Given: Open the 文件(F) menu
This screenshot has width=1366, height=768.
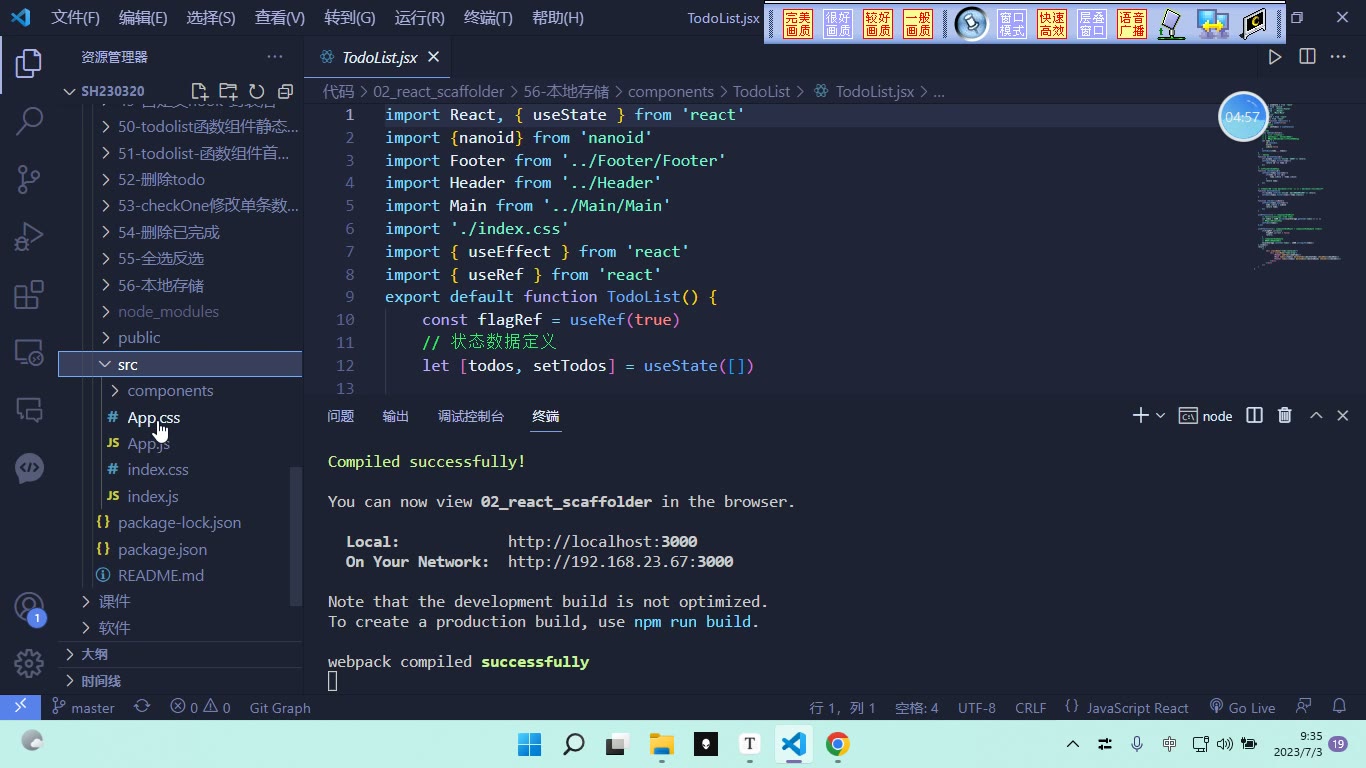Looking at the screenshot, I should 76,18.
